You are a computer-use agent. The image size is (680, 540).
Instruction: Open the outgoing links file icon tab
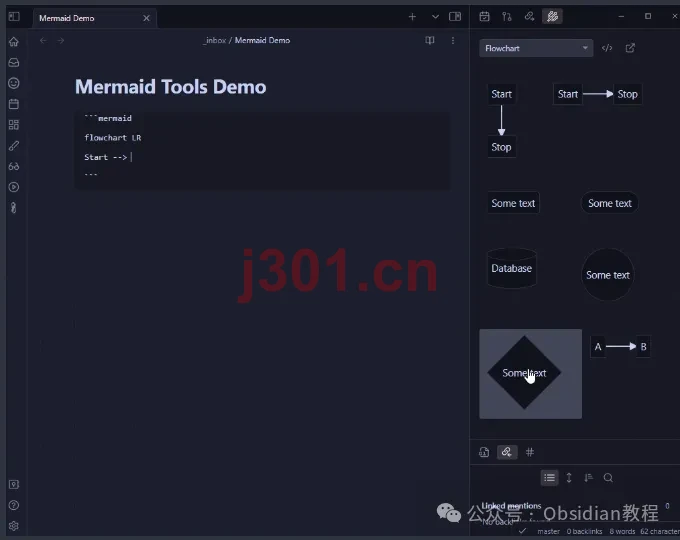[x=484, y=452]
